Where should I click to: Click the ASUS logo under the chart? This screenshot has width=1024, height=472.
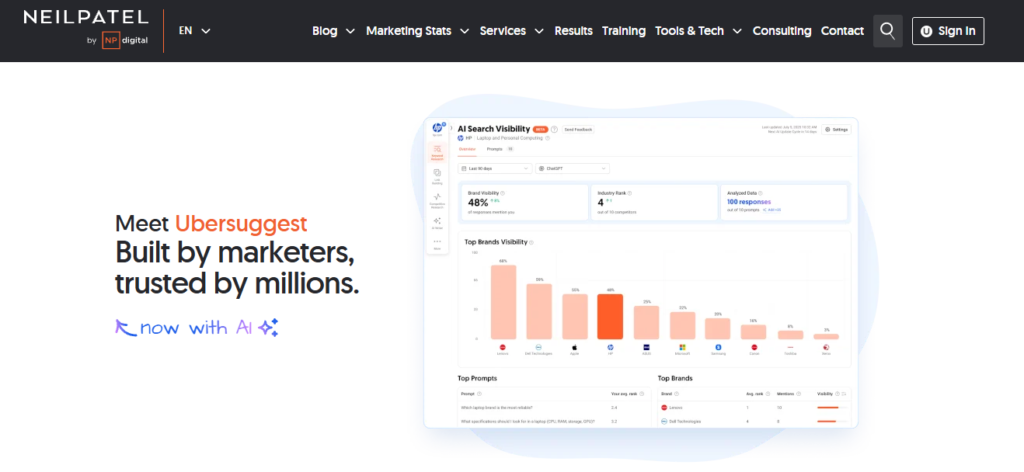(x=646, y=347)
